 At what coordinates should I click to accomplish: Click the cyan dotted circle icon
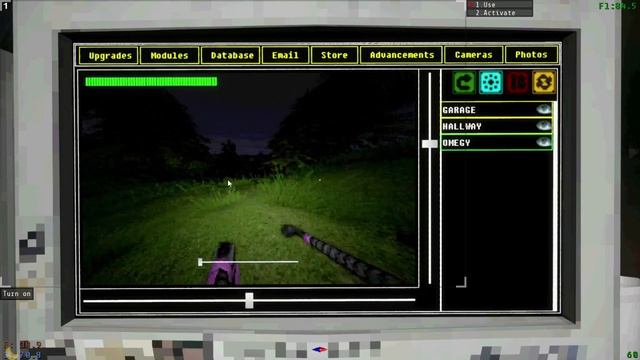[491, 82]
